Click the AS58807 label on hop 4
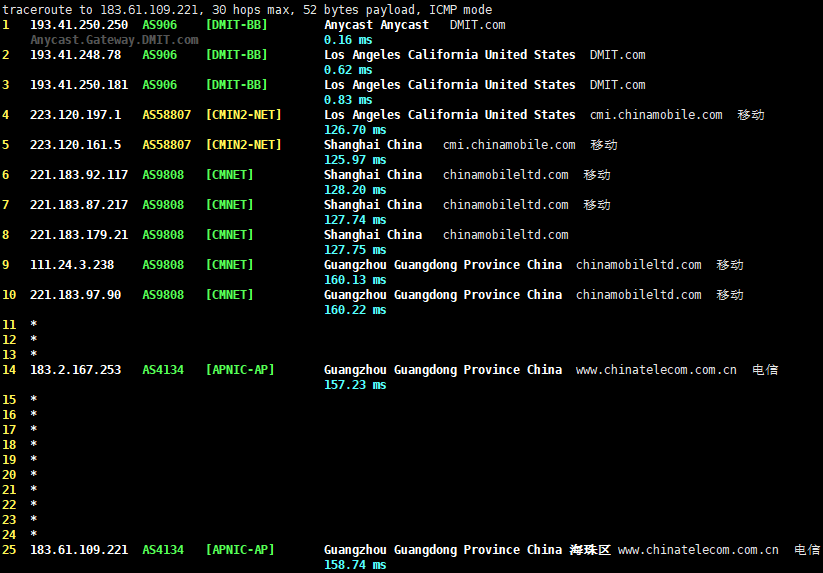This screenshot has width=823, height=573. 166,115
